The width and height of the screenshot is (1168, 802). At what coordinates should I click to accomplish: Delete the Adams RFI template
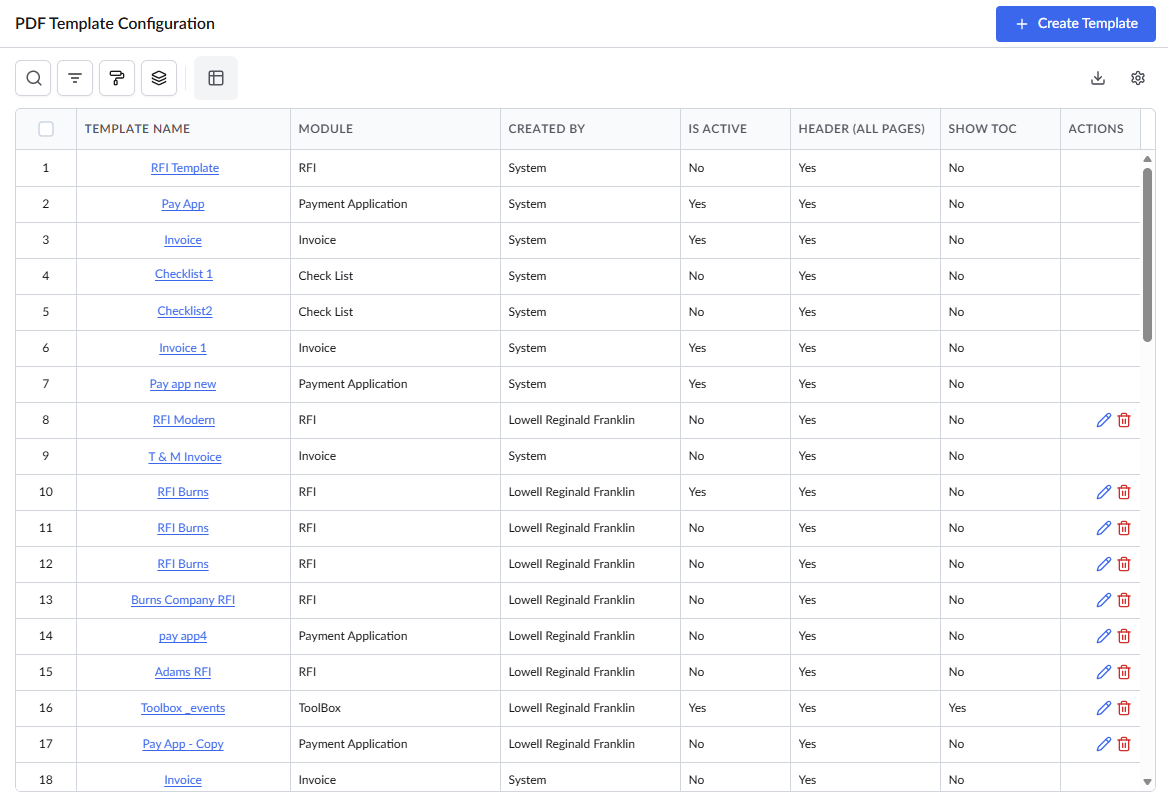[x=1125, y=672]
